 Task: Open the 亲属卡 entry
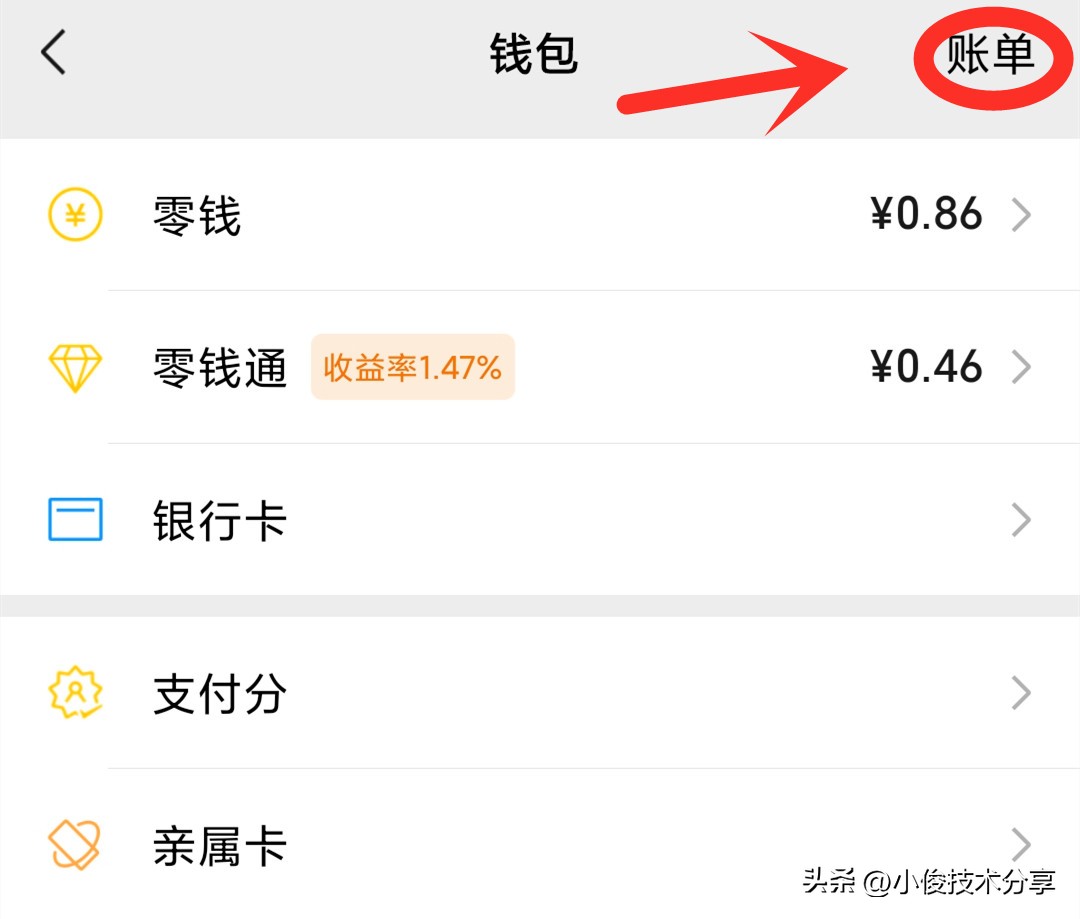coord(220,846)
